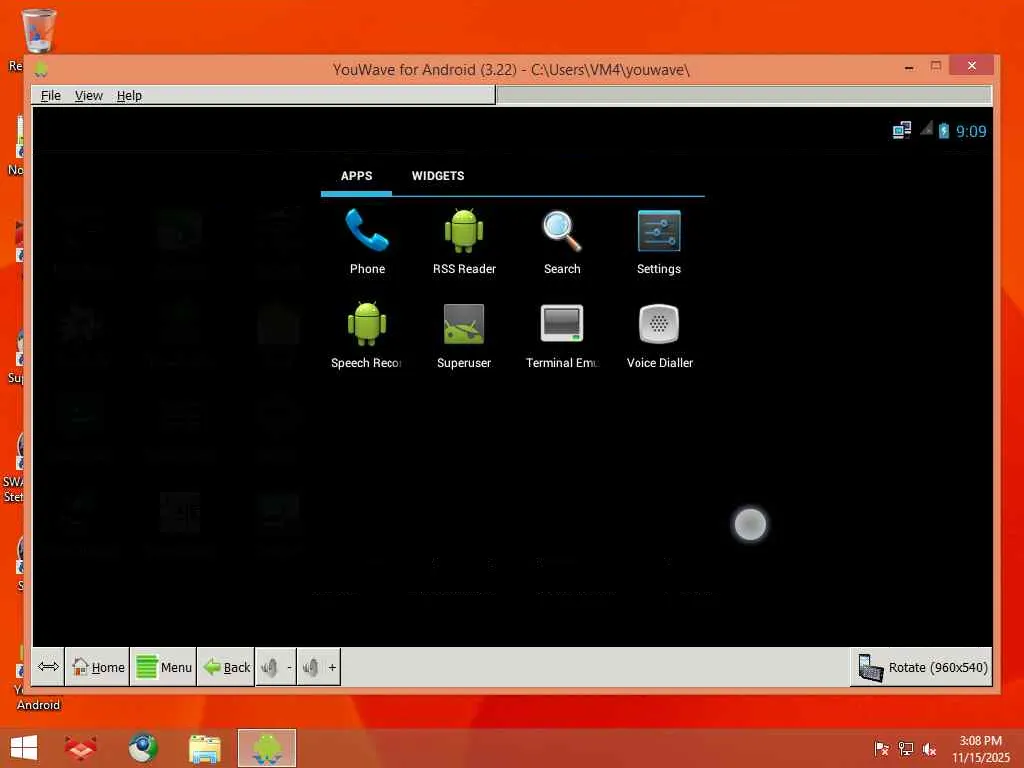Click Rotate (960x540) button
The image size is (1024, 768).
(921, 667)
